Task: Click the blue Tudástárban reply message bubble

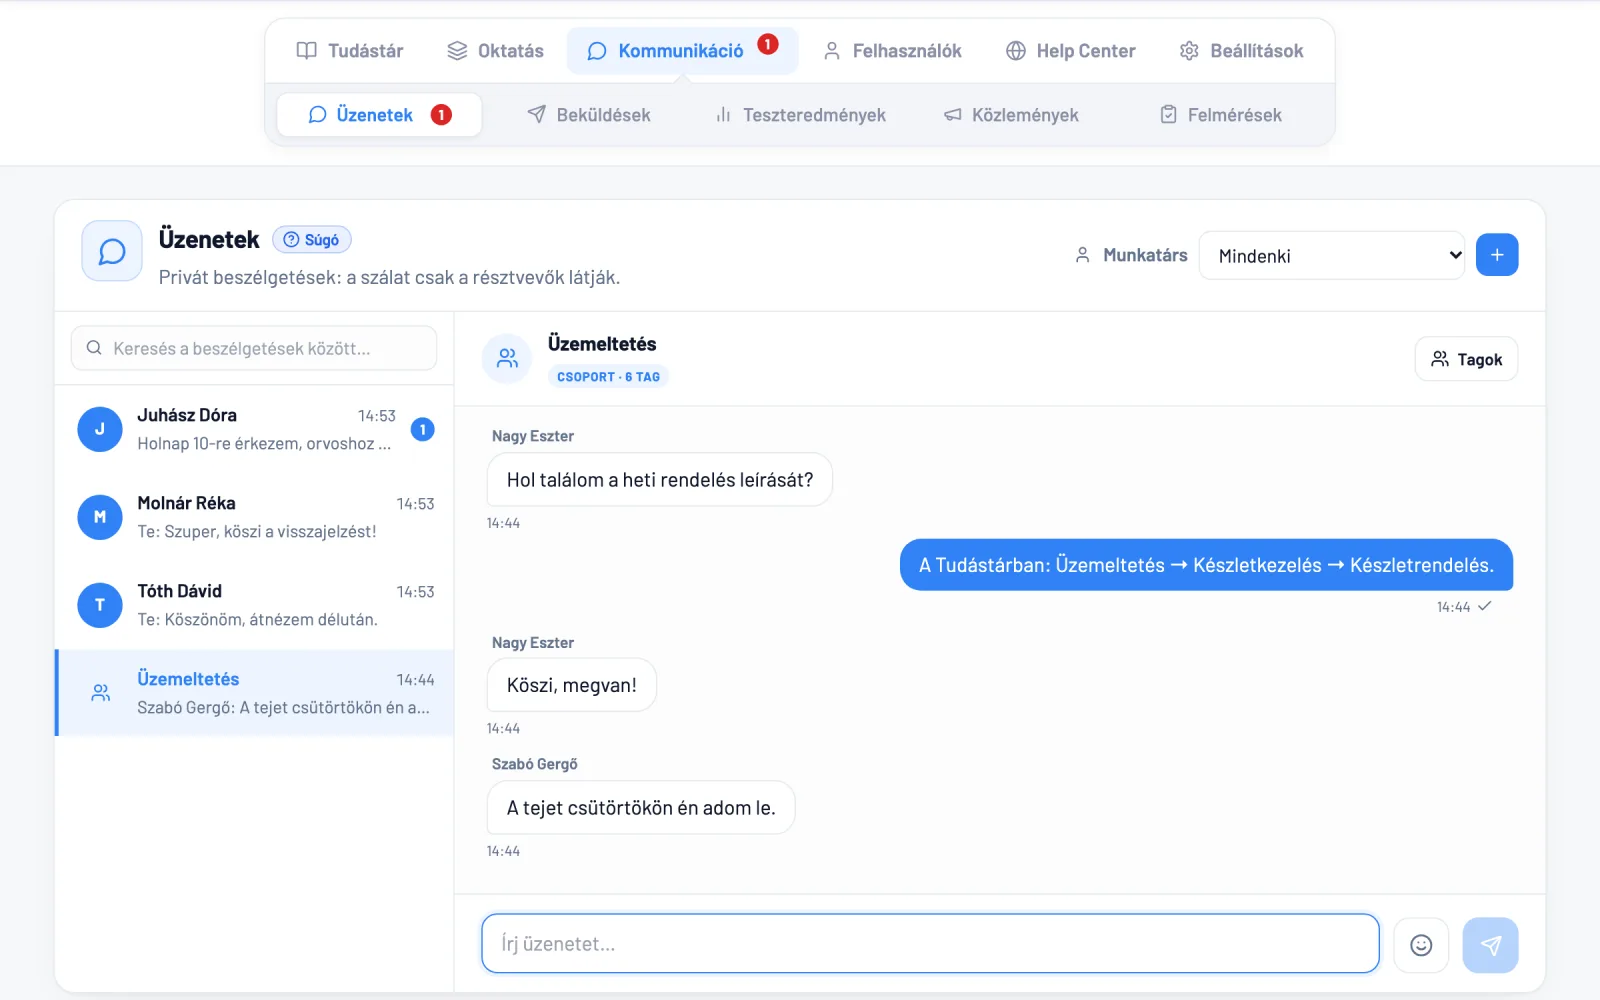Action: coord(1206,565)
